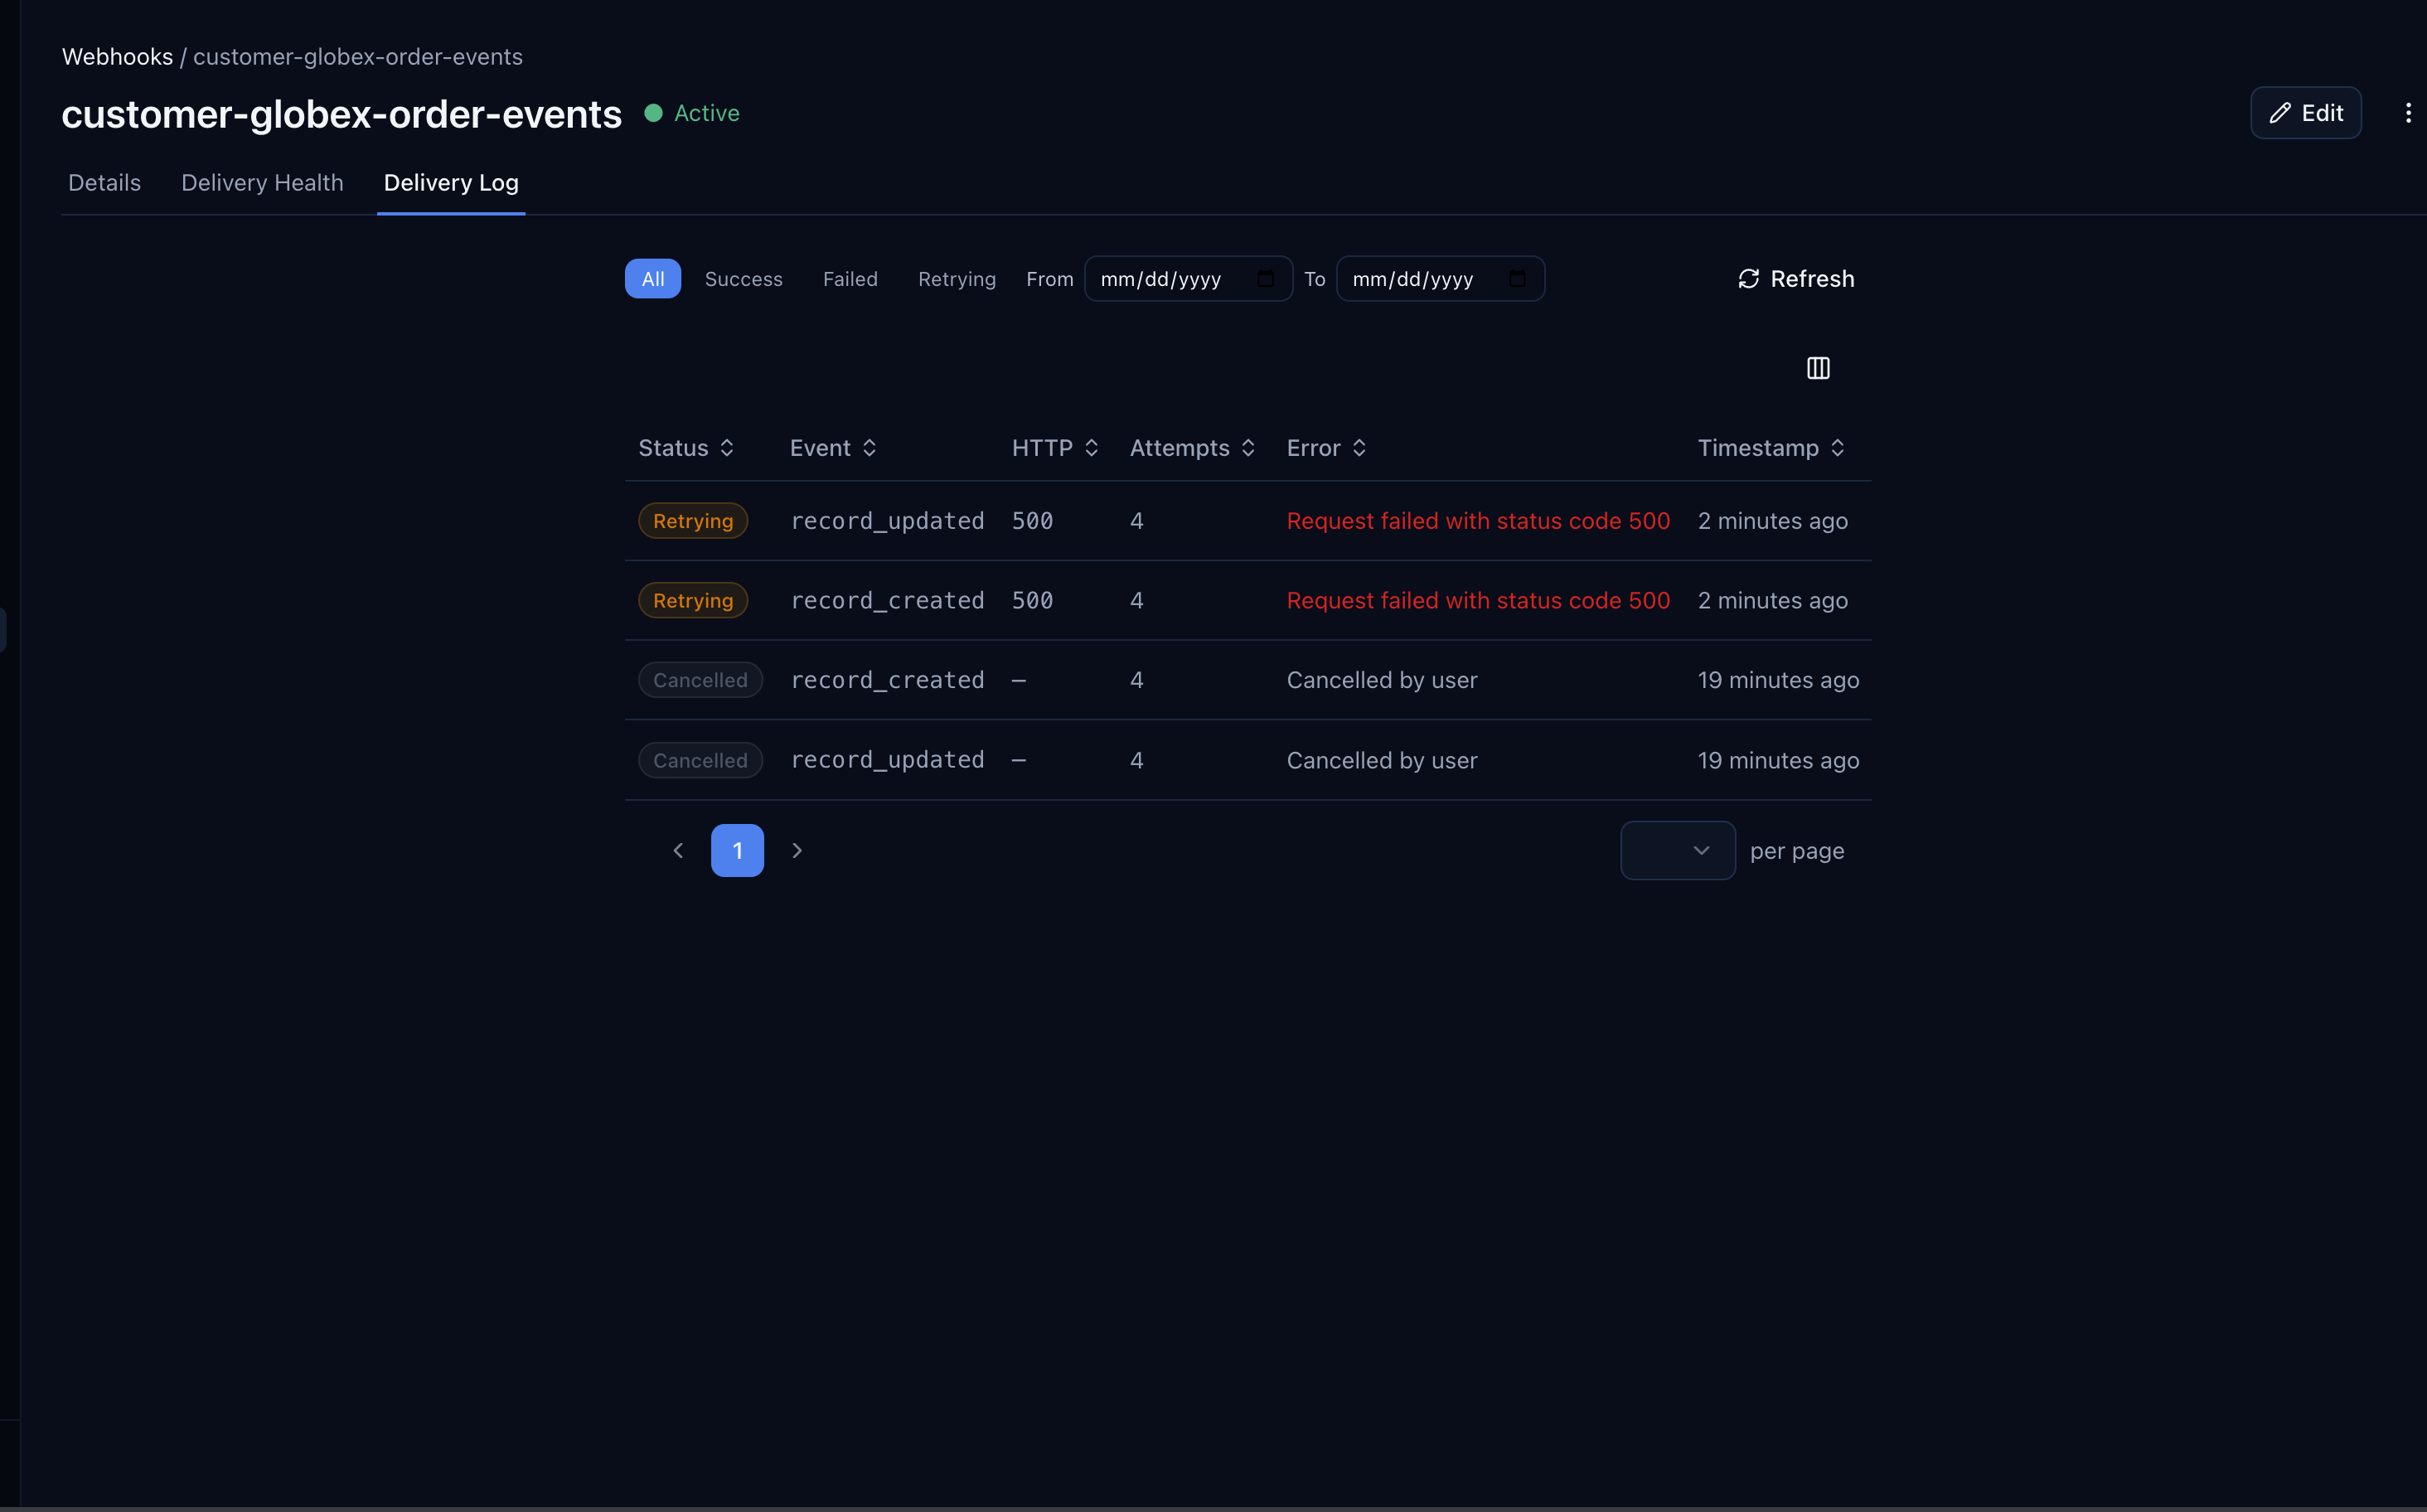Switch to the Details tab

(104, 183)
